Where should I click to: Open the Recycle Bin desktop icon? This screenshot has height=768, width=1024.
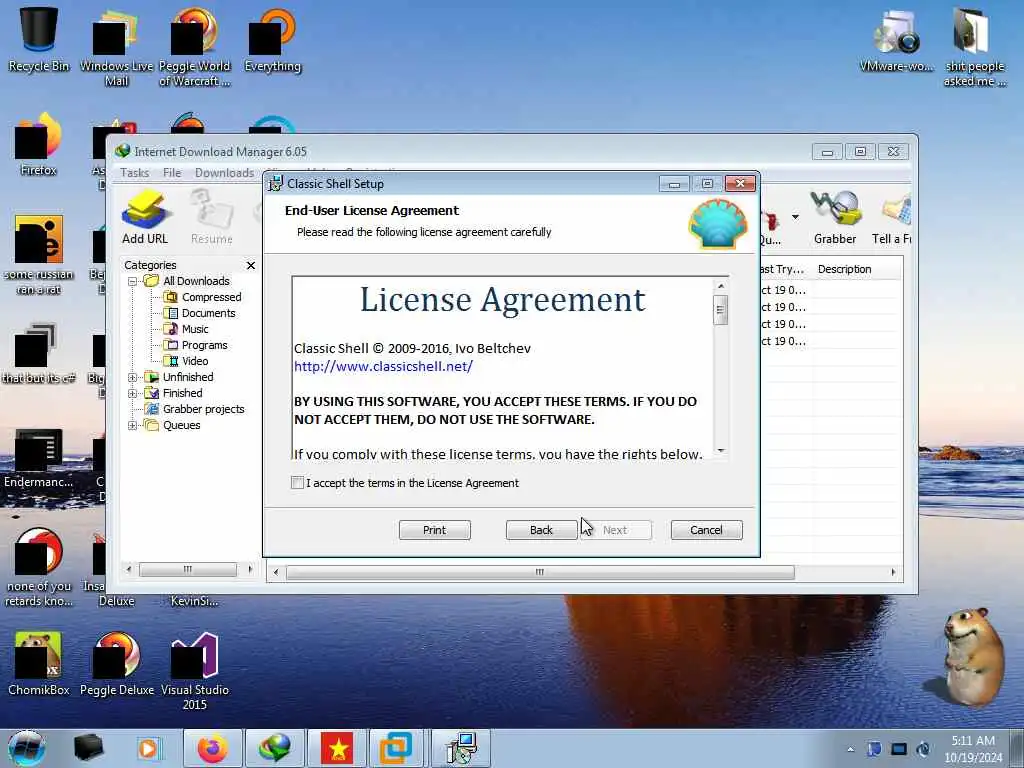[39, 39]
